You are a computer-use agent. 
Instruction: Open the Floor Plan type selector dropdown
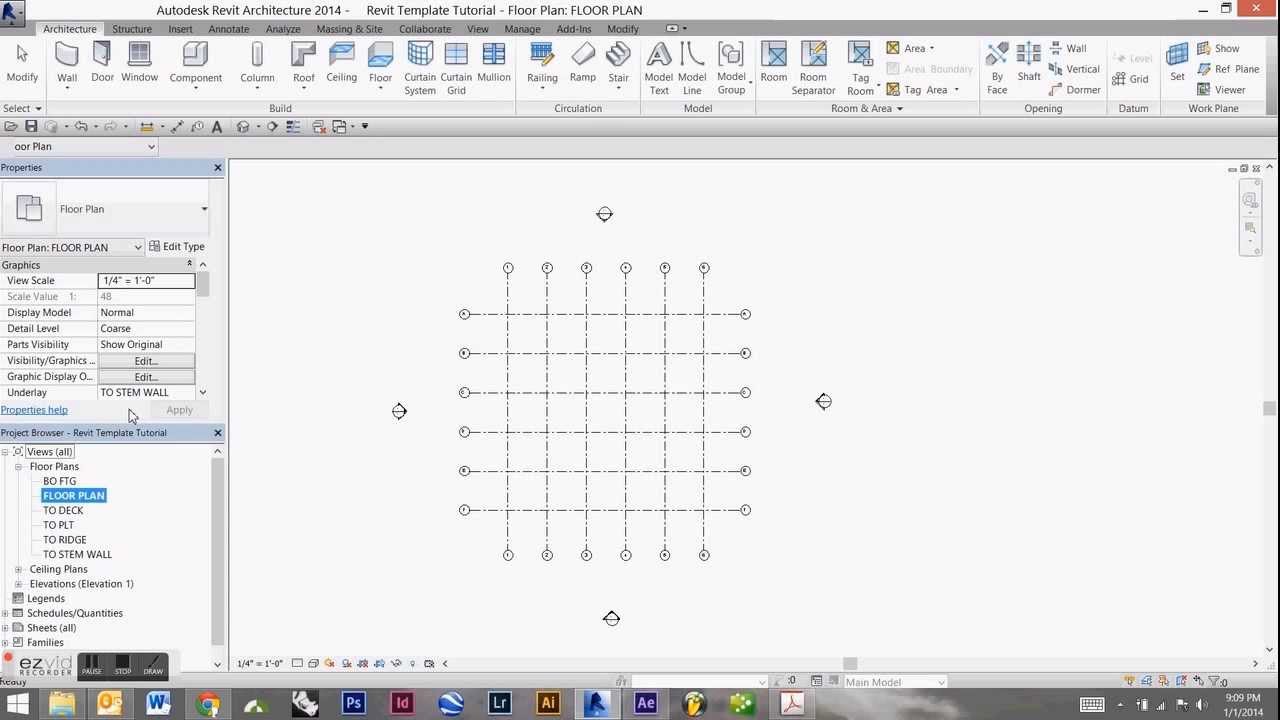click(x=204, y=209)
